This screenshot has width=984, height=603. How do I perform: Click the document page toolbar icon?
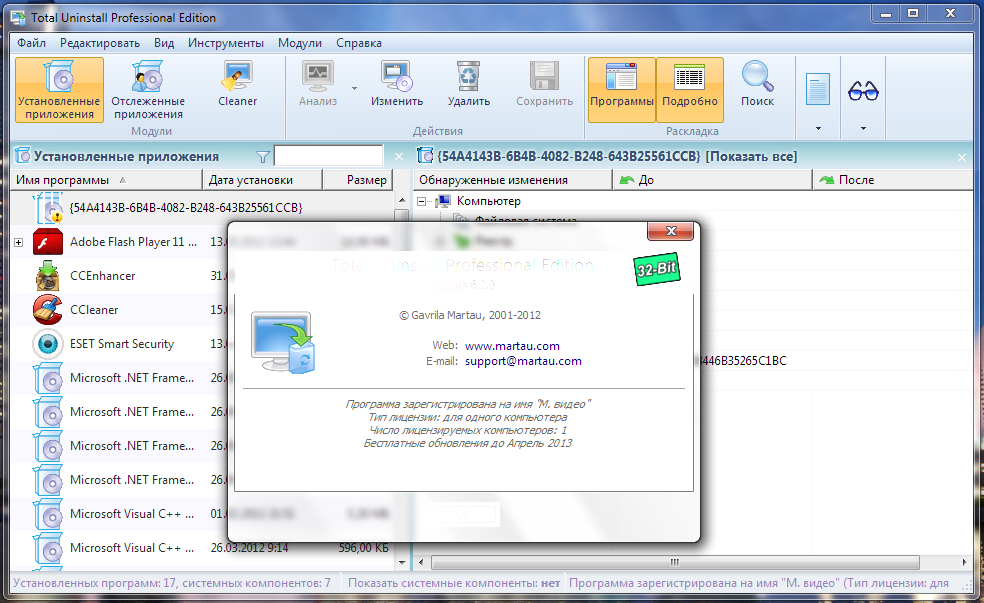coord(818,90)
